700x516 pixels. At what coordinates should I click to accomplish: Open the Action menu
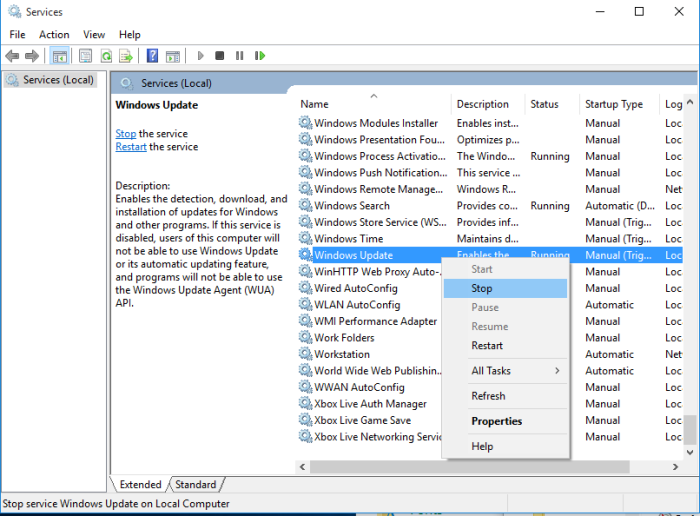[54, 34]
